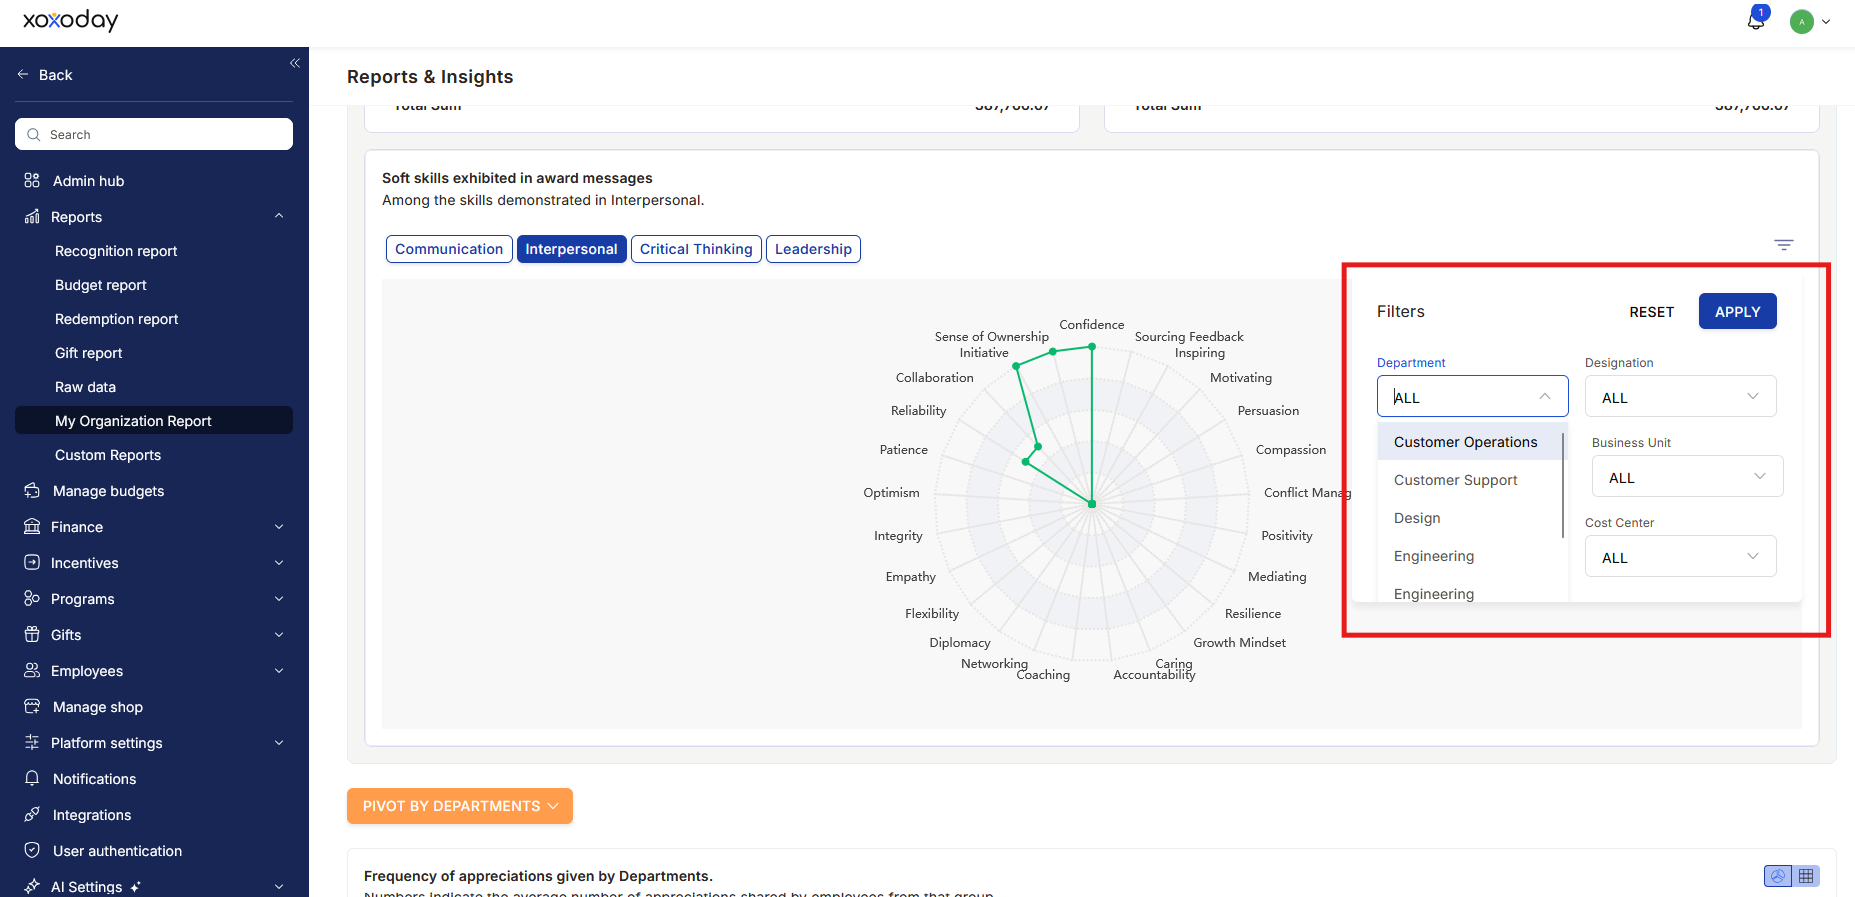This screenshot has width=1855, height=897.
Task: Click the Reports bar-chart icon
Action: tap(32, 217)
